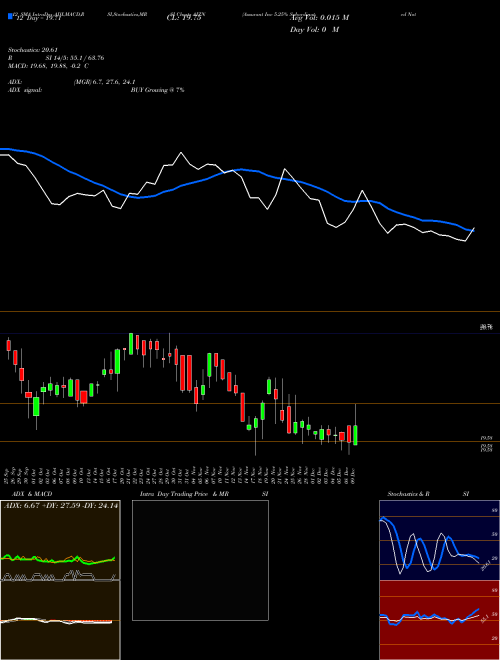Click the RSI 14/3: 55.1 / 63.76 line
Image resolution: width=500 pixels, height=660 pixels.
[x=56, y=58]
